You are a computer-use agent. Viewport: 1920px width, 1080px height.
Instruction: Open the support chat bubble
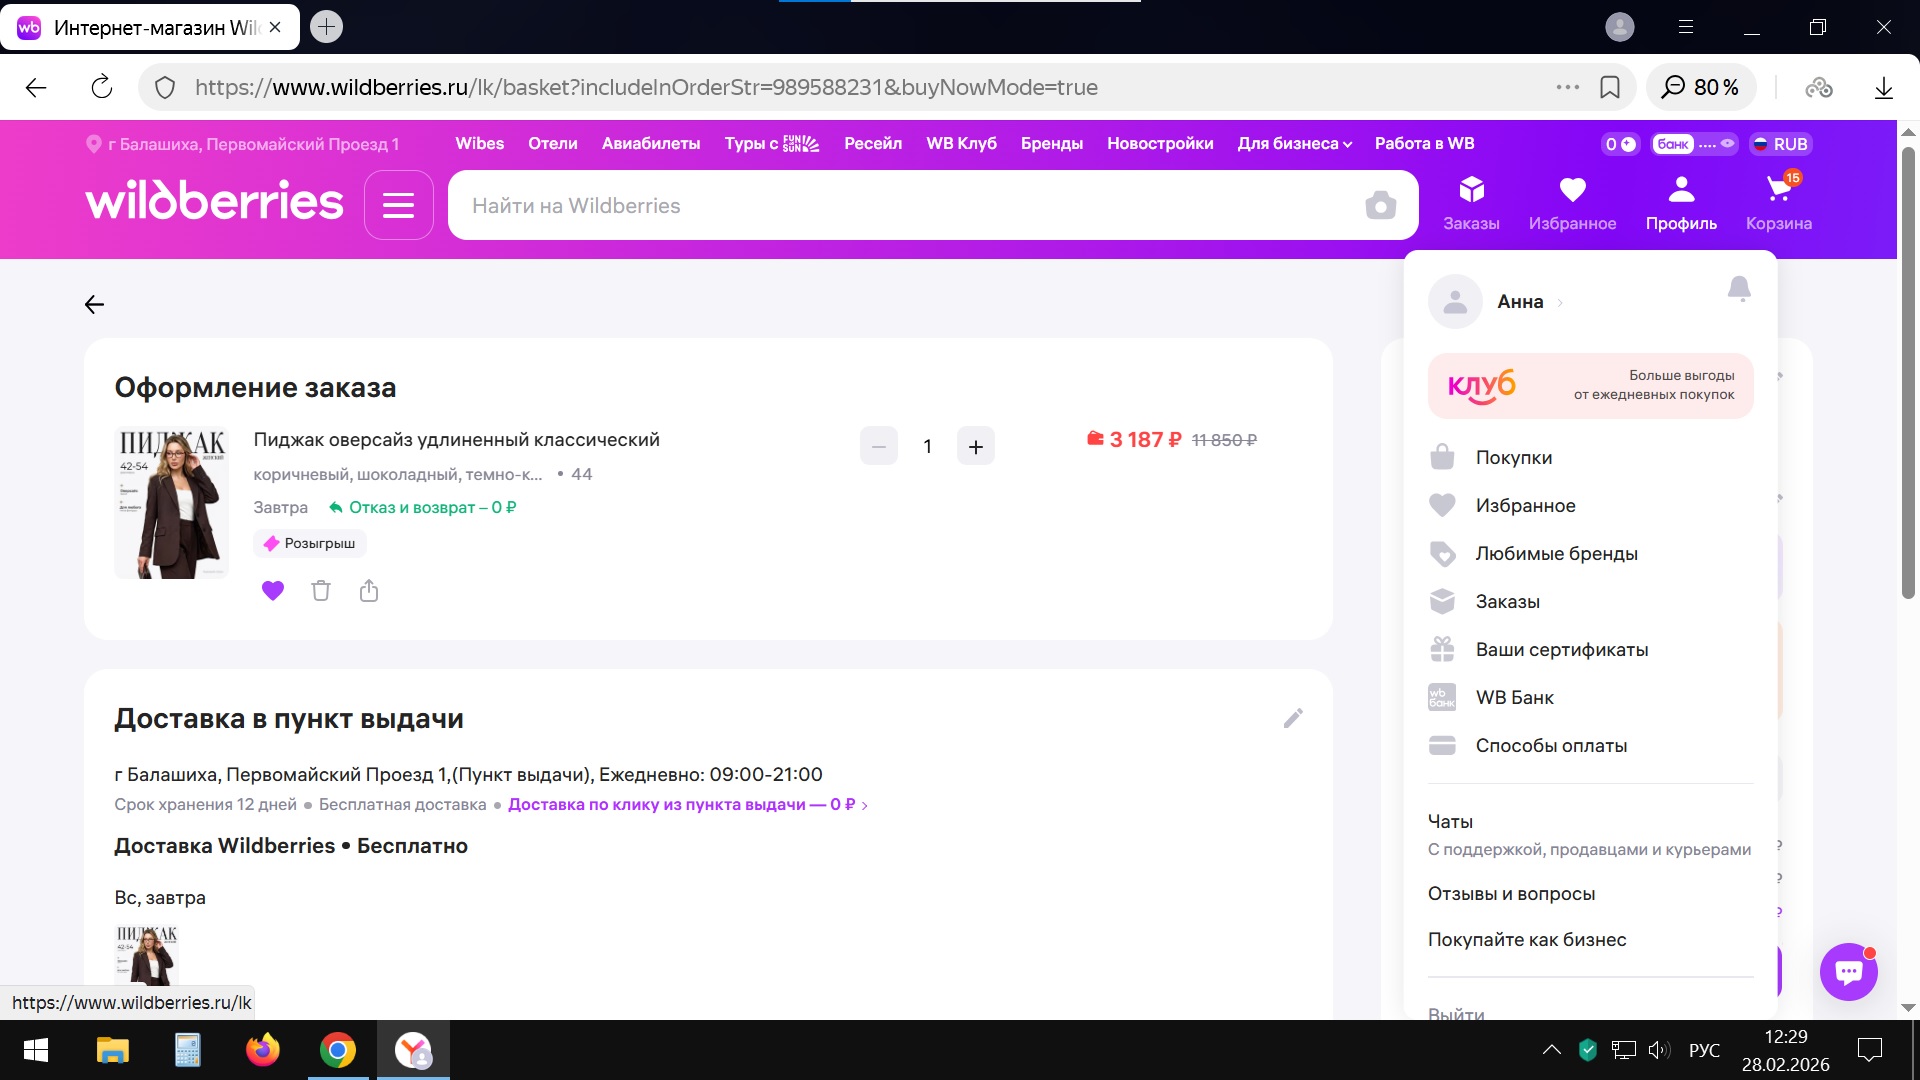(1848, 971)
